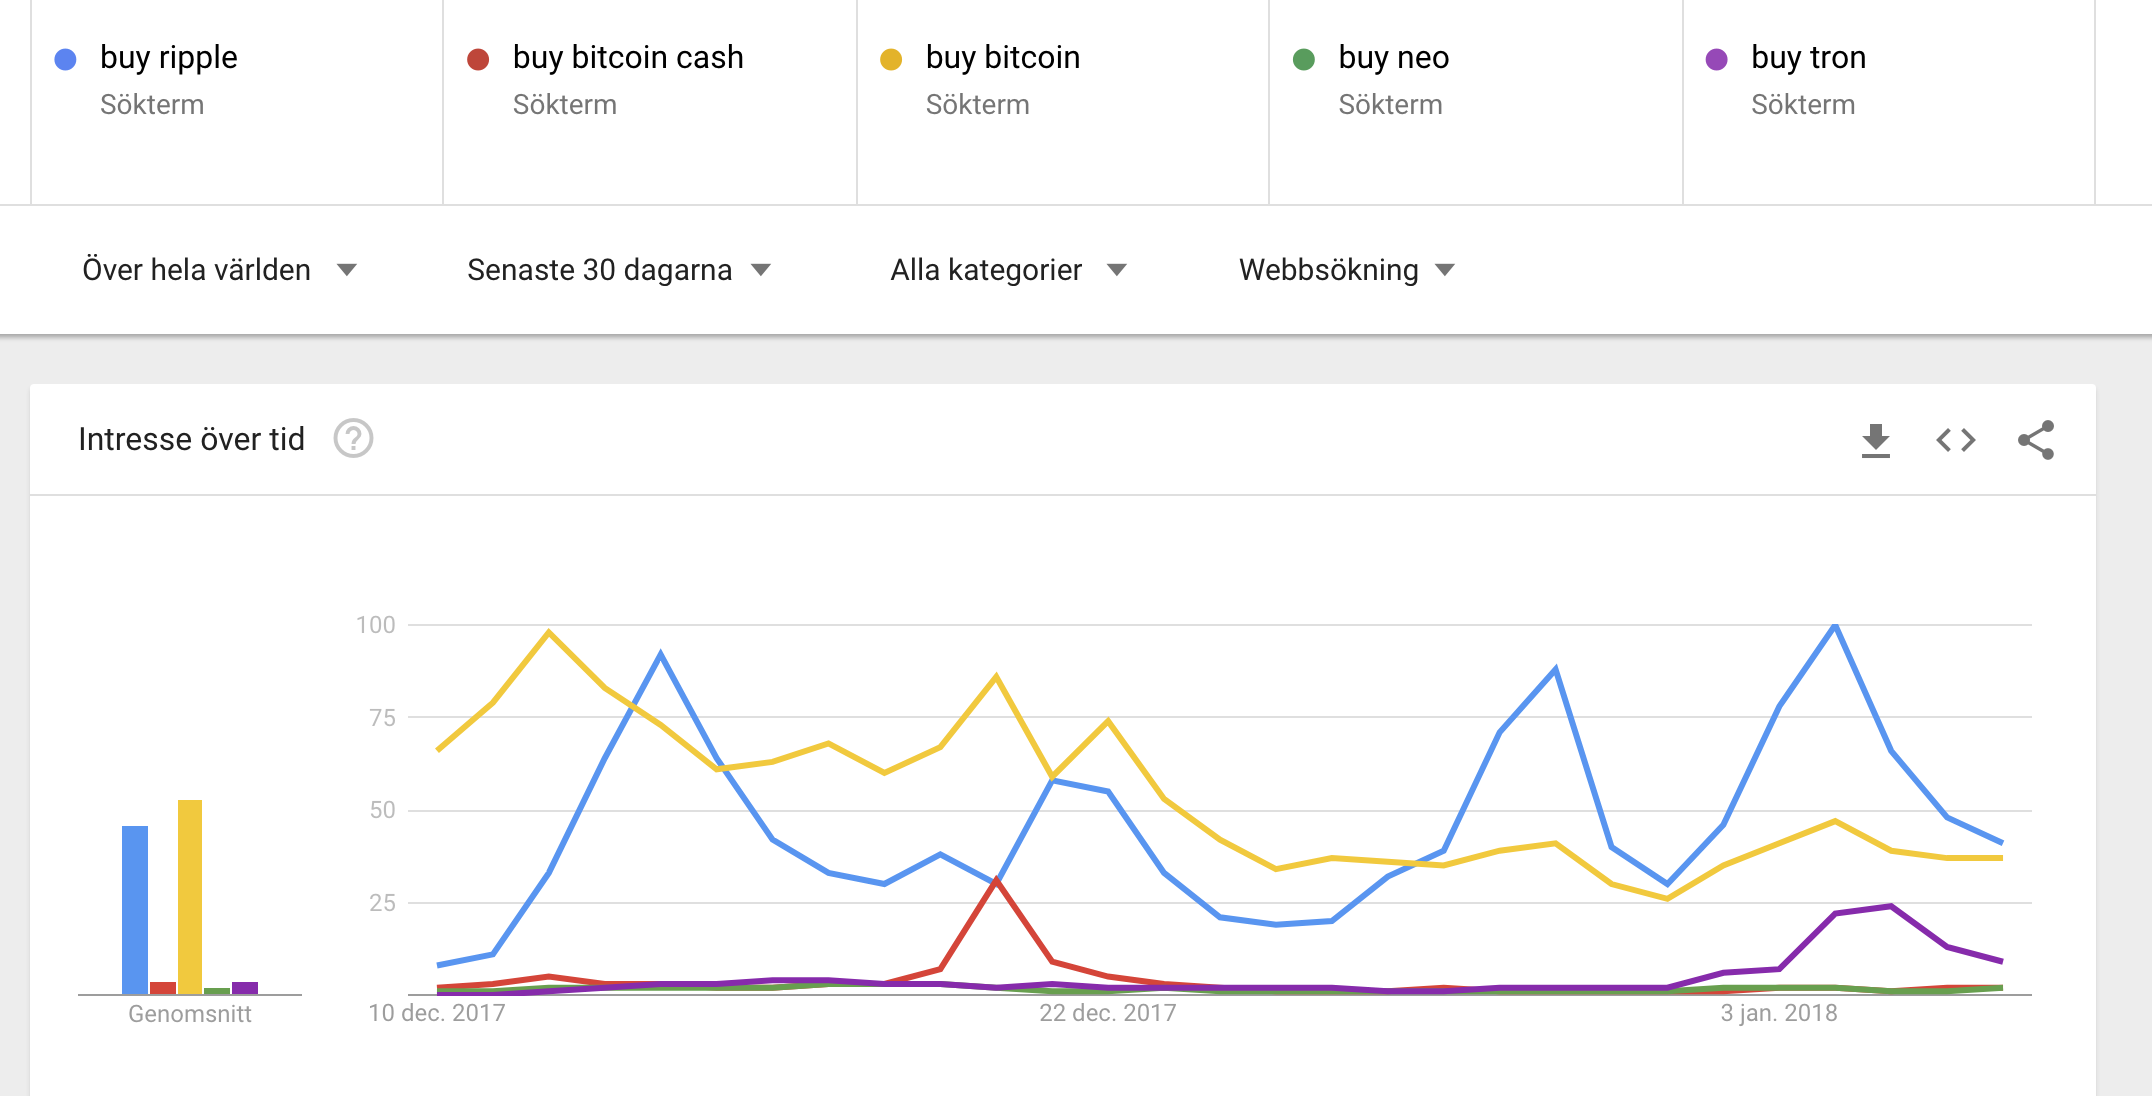Click the purple dot for buy tron

click(x=1717, y=60)
